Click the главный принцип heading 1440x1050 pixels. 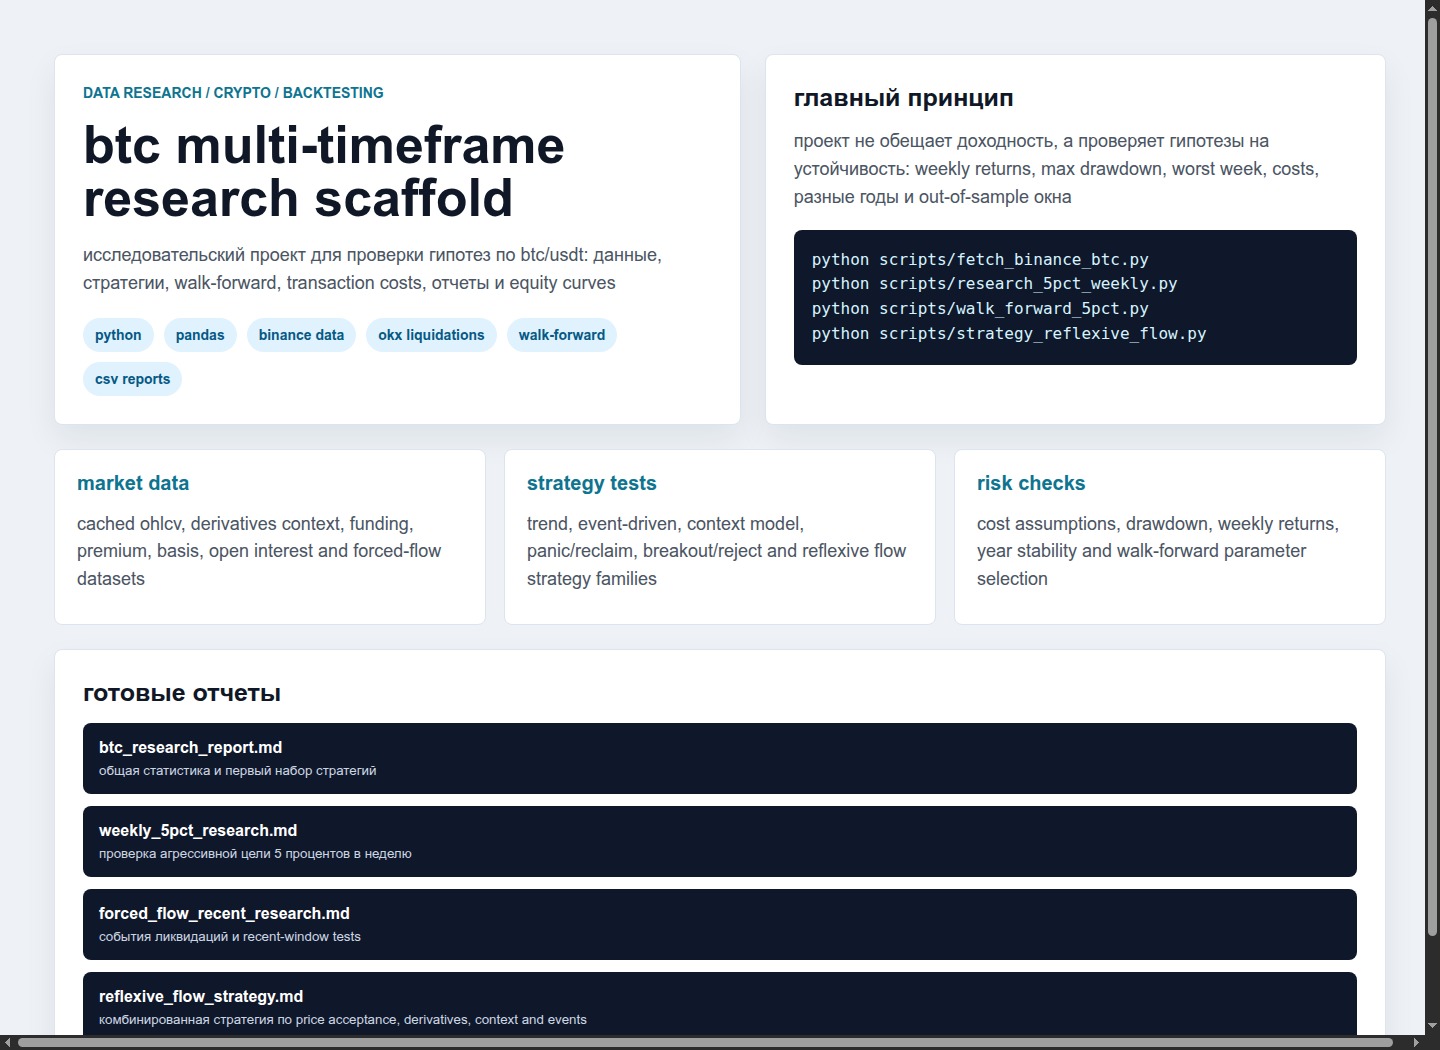pyautogui.click(x=904, y=98)
